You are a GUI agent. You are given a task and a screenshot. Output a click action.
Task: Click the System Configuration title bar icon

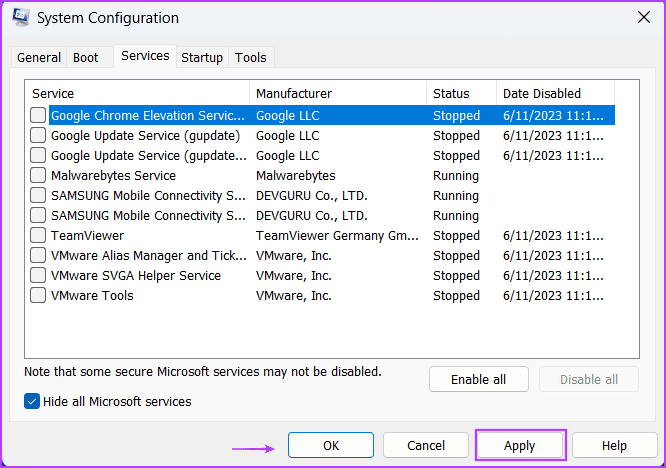click(20, 18)
